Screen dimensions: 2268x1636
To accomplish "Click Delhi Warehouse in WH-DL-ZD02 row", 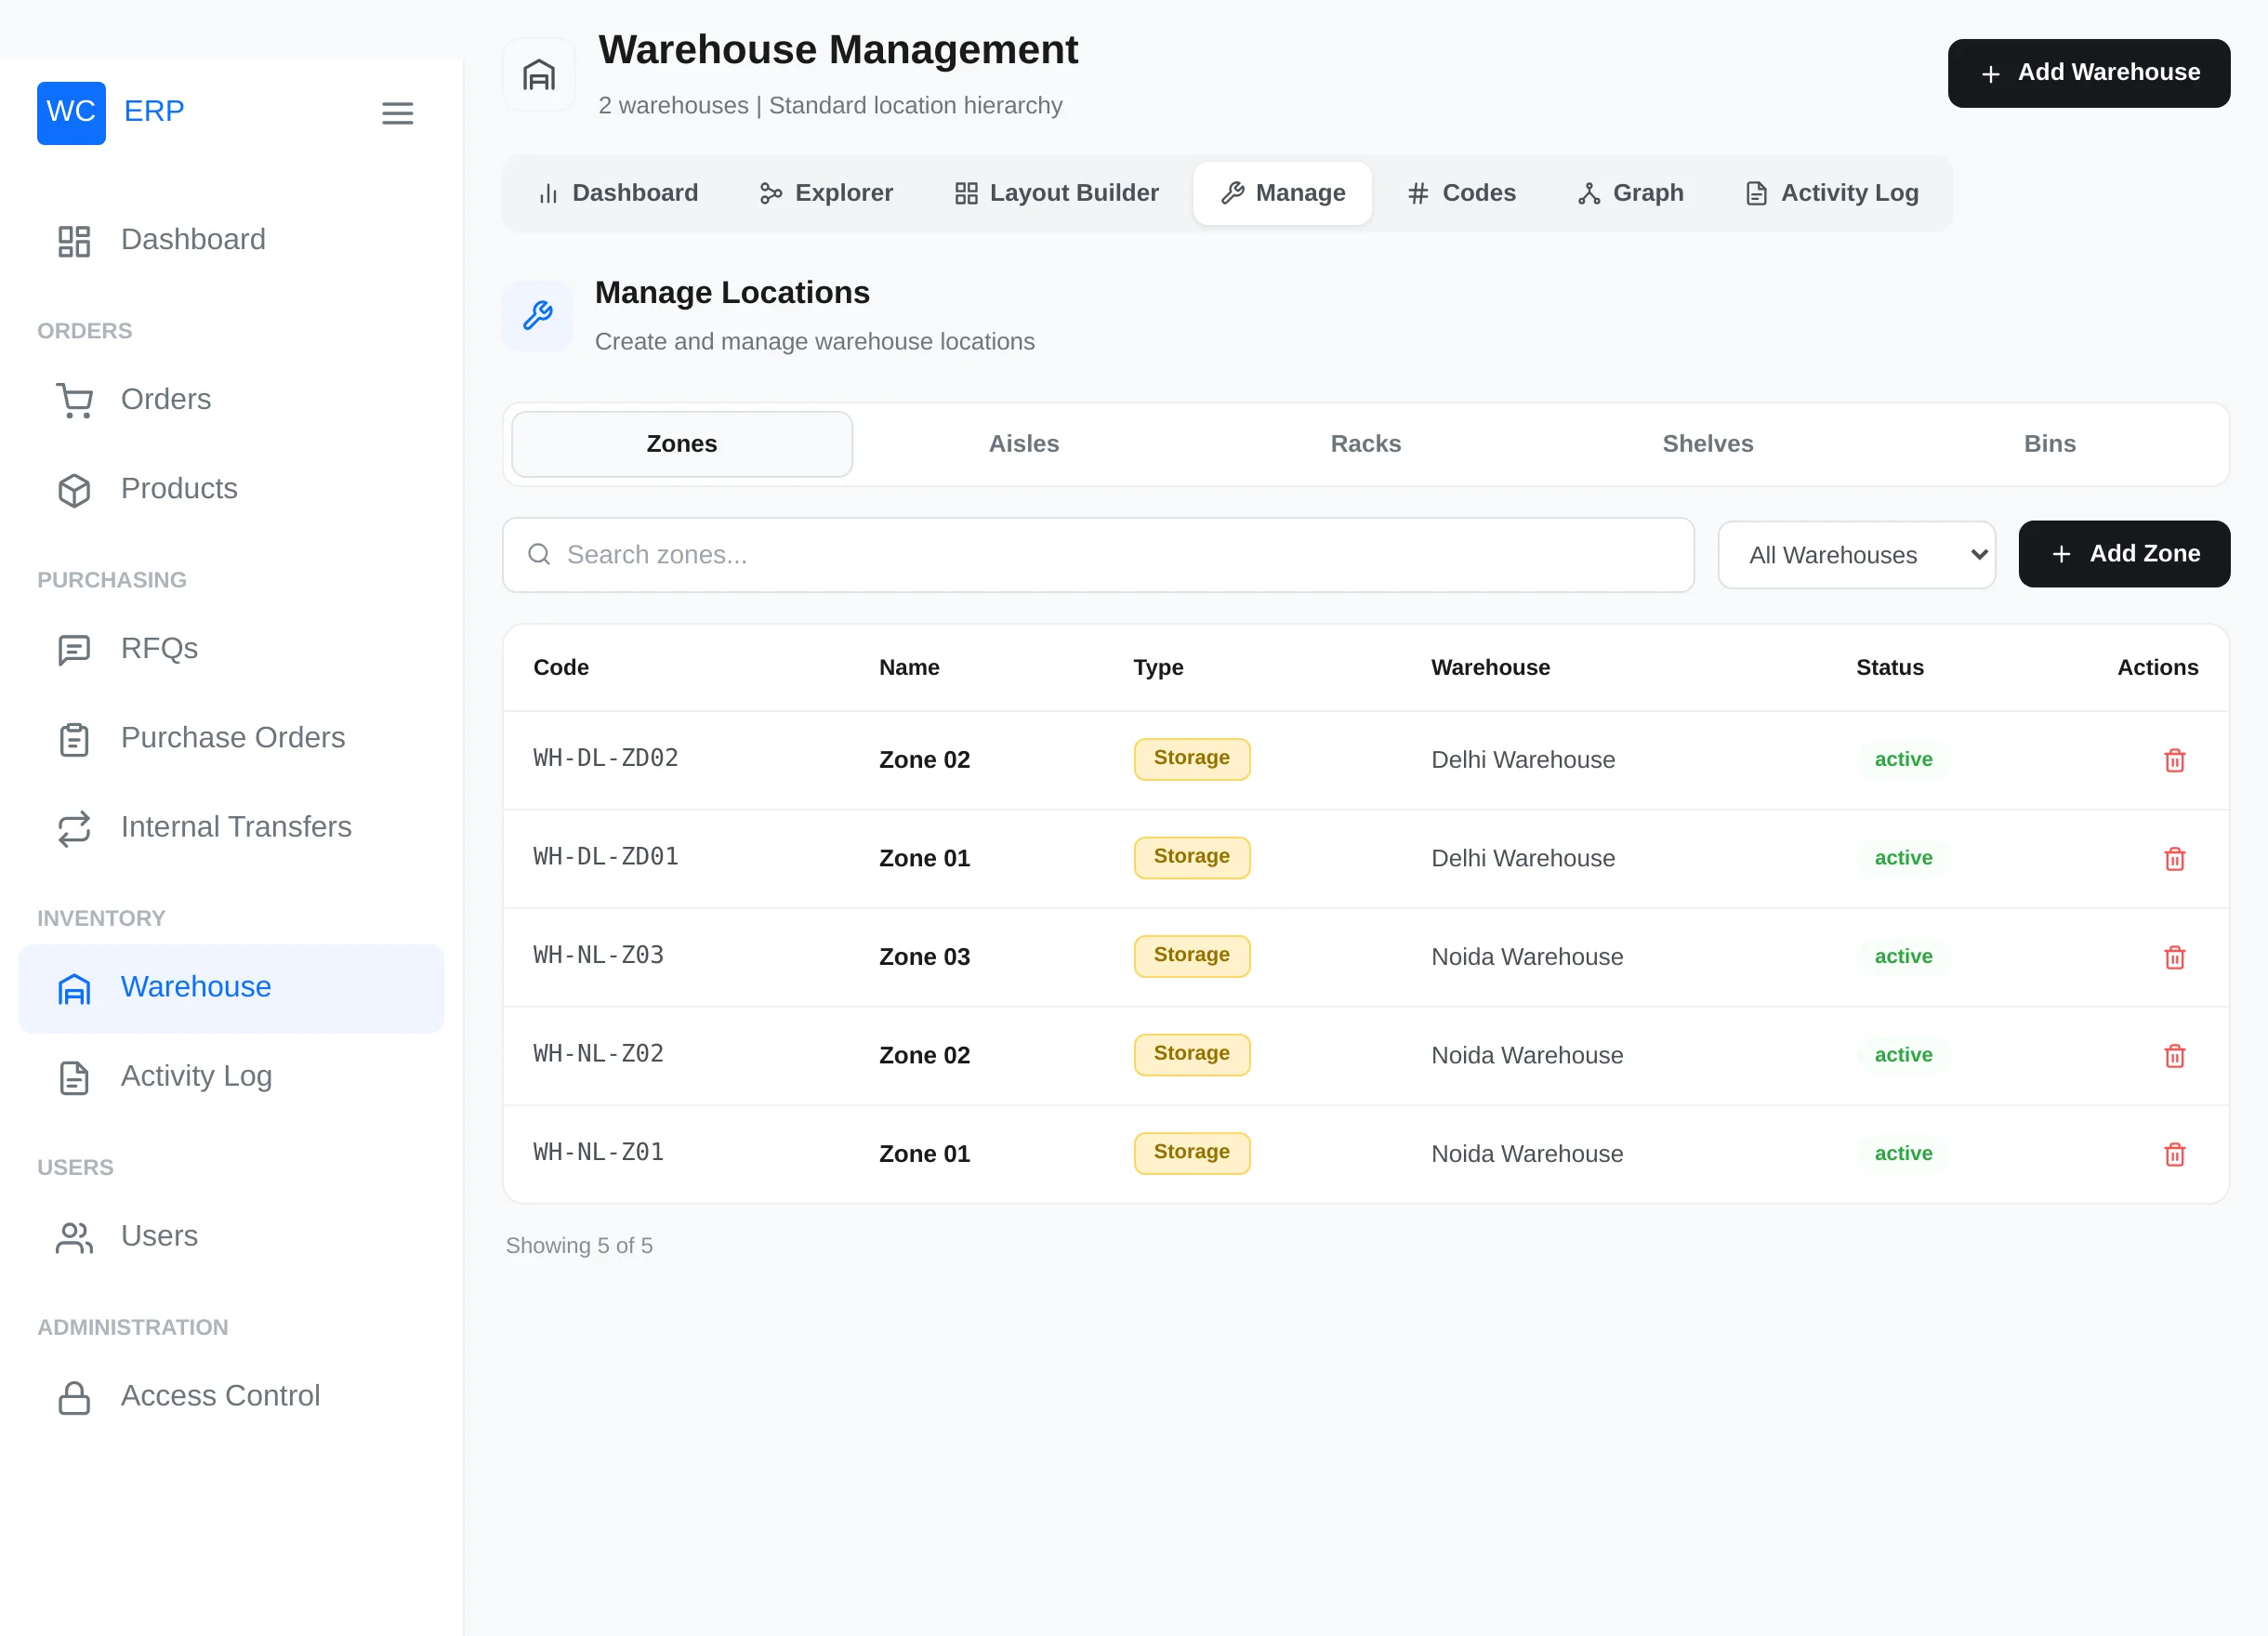I will coord(1522,760).
